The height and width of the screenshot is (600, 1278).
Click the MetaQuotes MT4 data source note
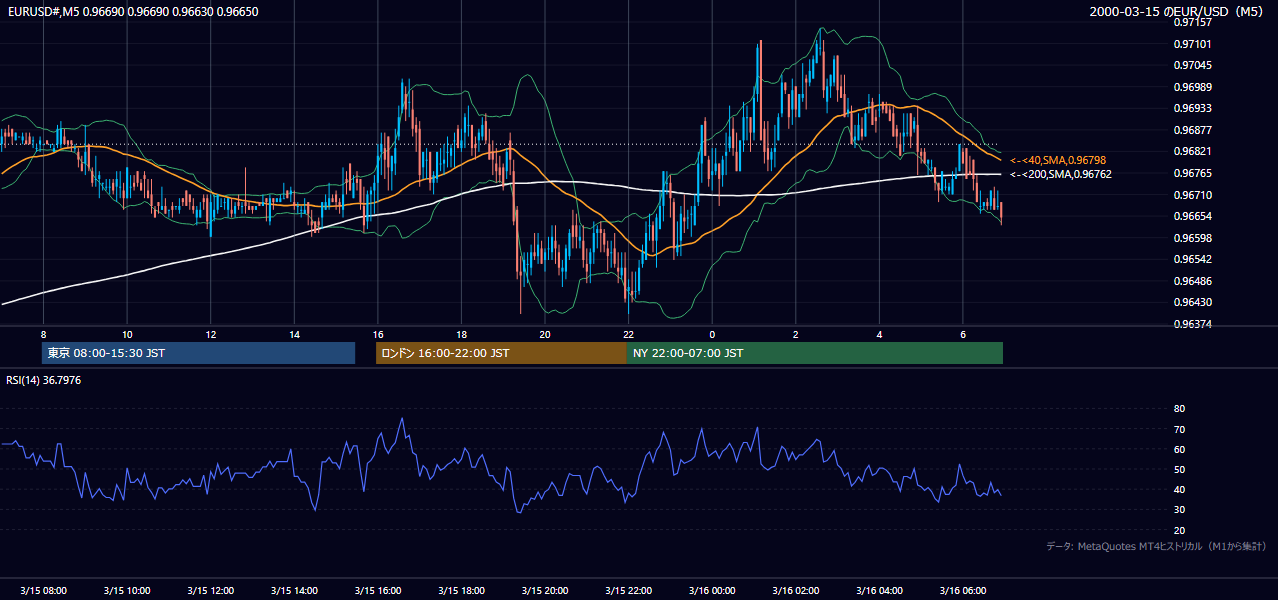point(1157,546)
